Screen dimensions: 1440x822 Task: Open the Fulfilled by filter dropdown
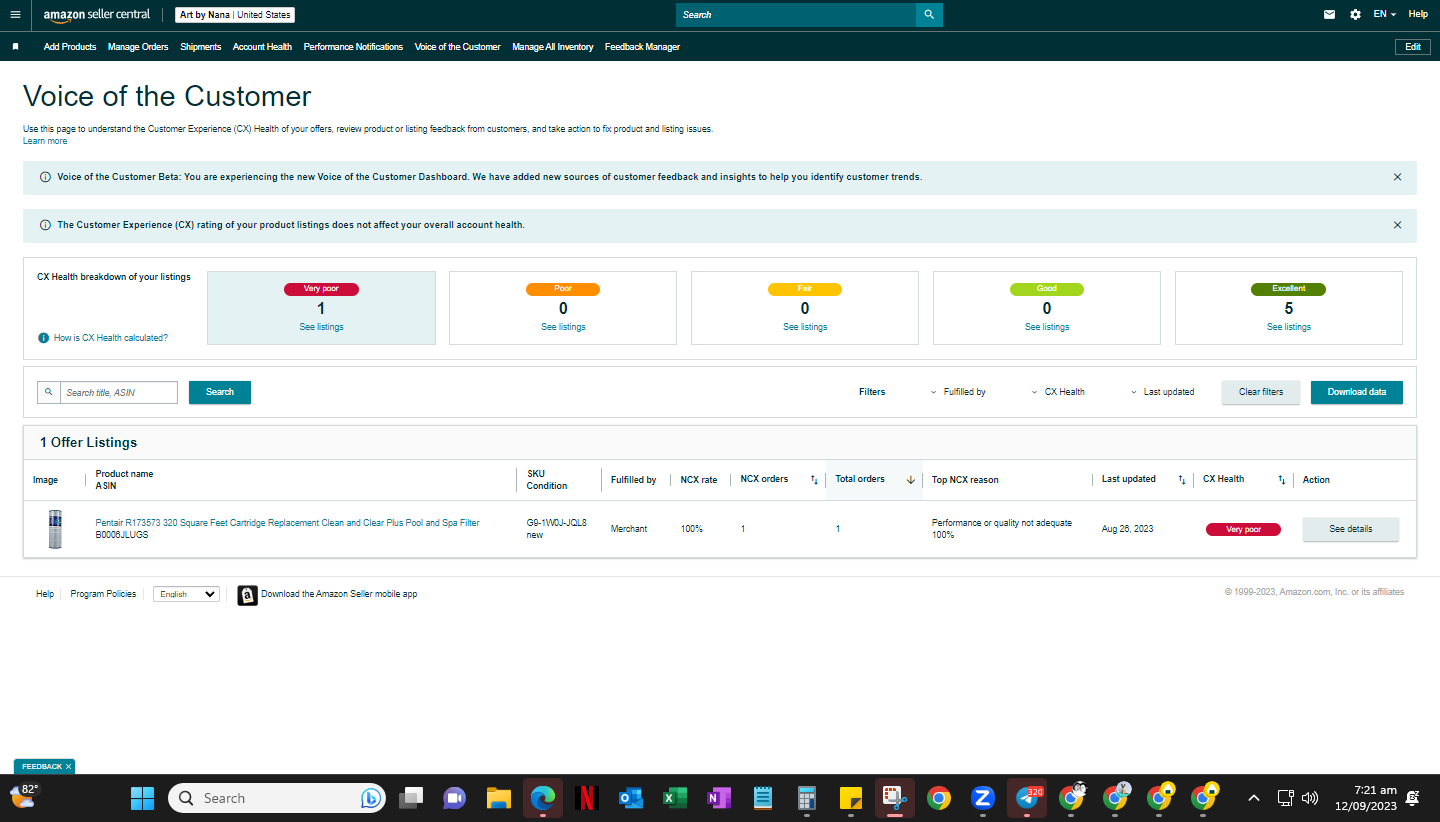pos(958,392)
